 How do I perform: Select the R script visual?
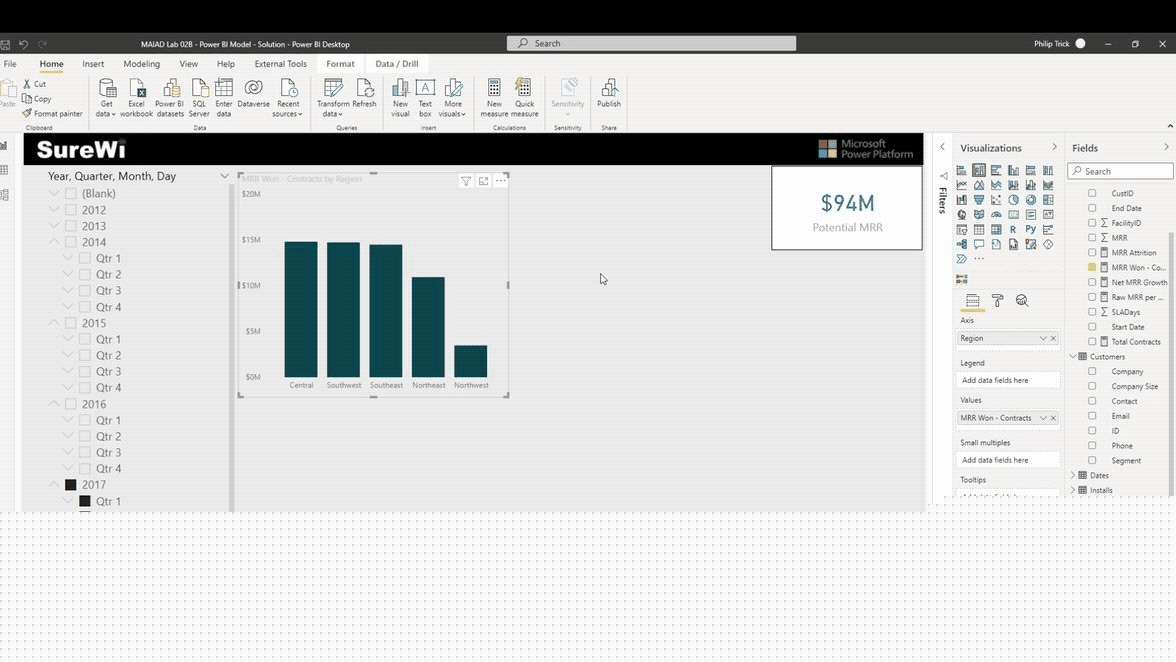pyautogui.click(x=1013, y=229)
